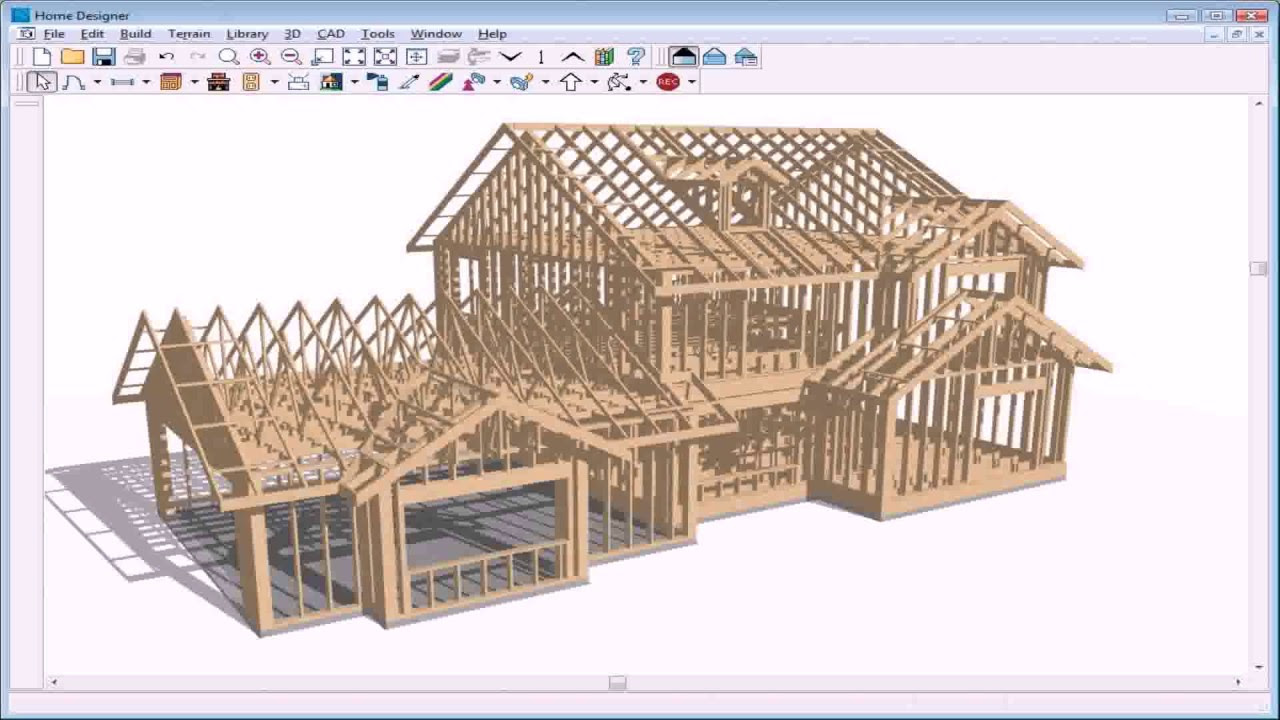Expand the house picture tool dropdown arrow
Viewport: 1280px width, 720px height.
[354, 82]
